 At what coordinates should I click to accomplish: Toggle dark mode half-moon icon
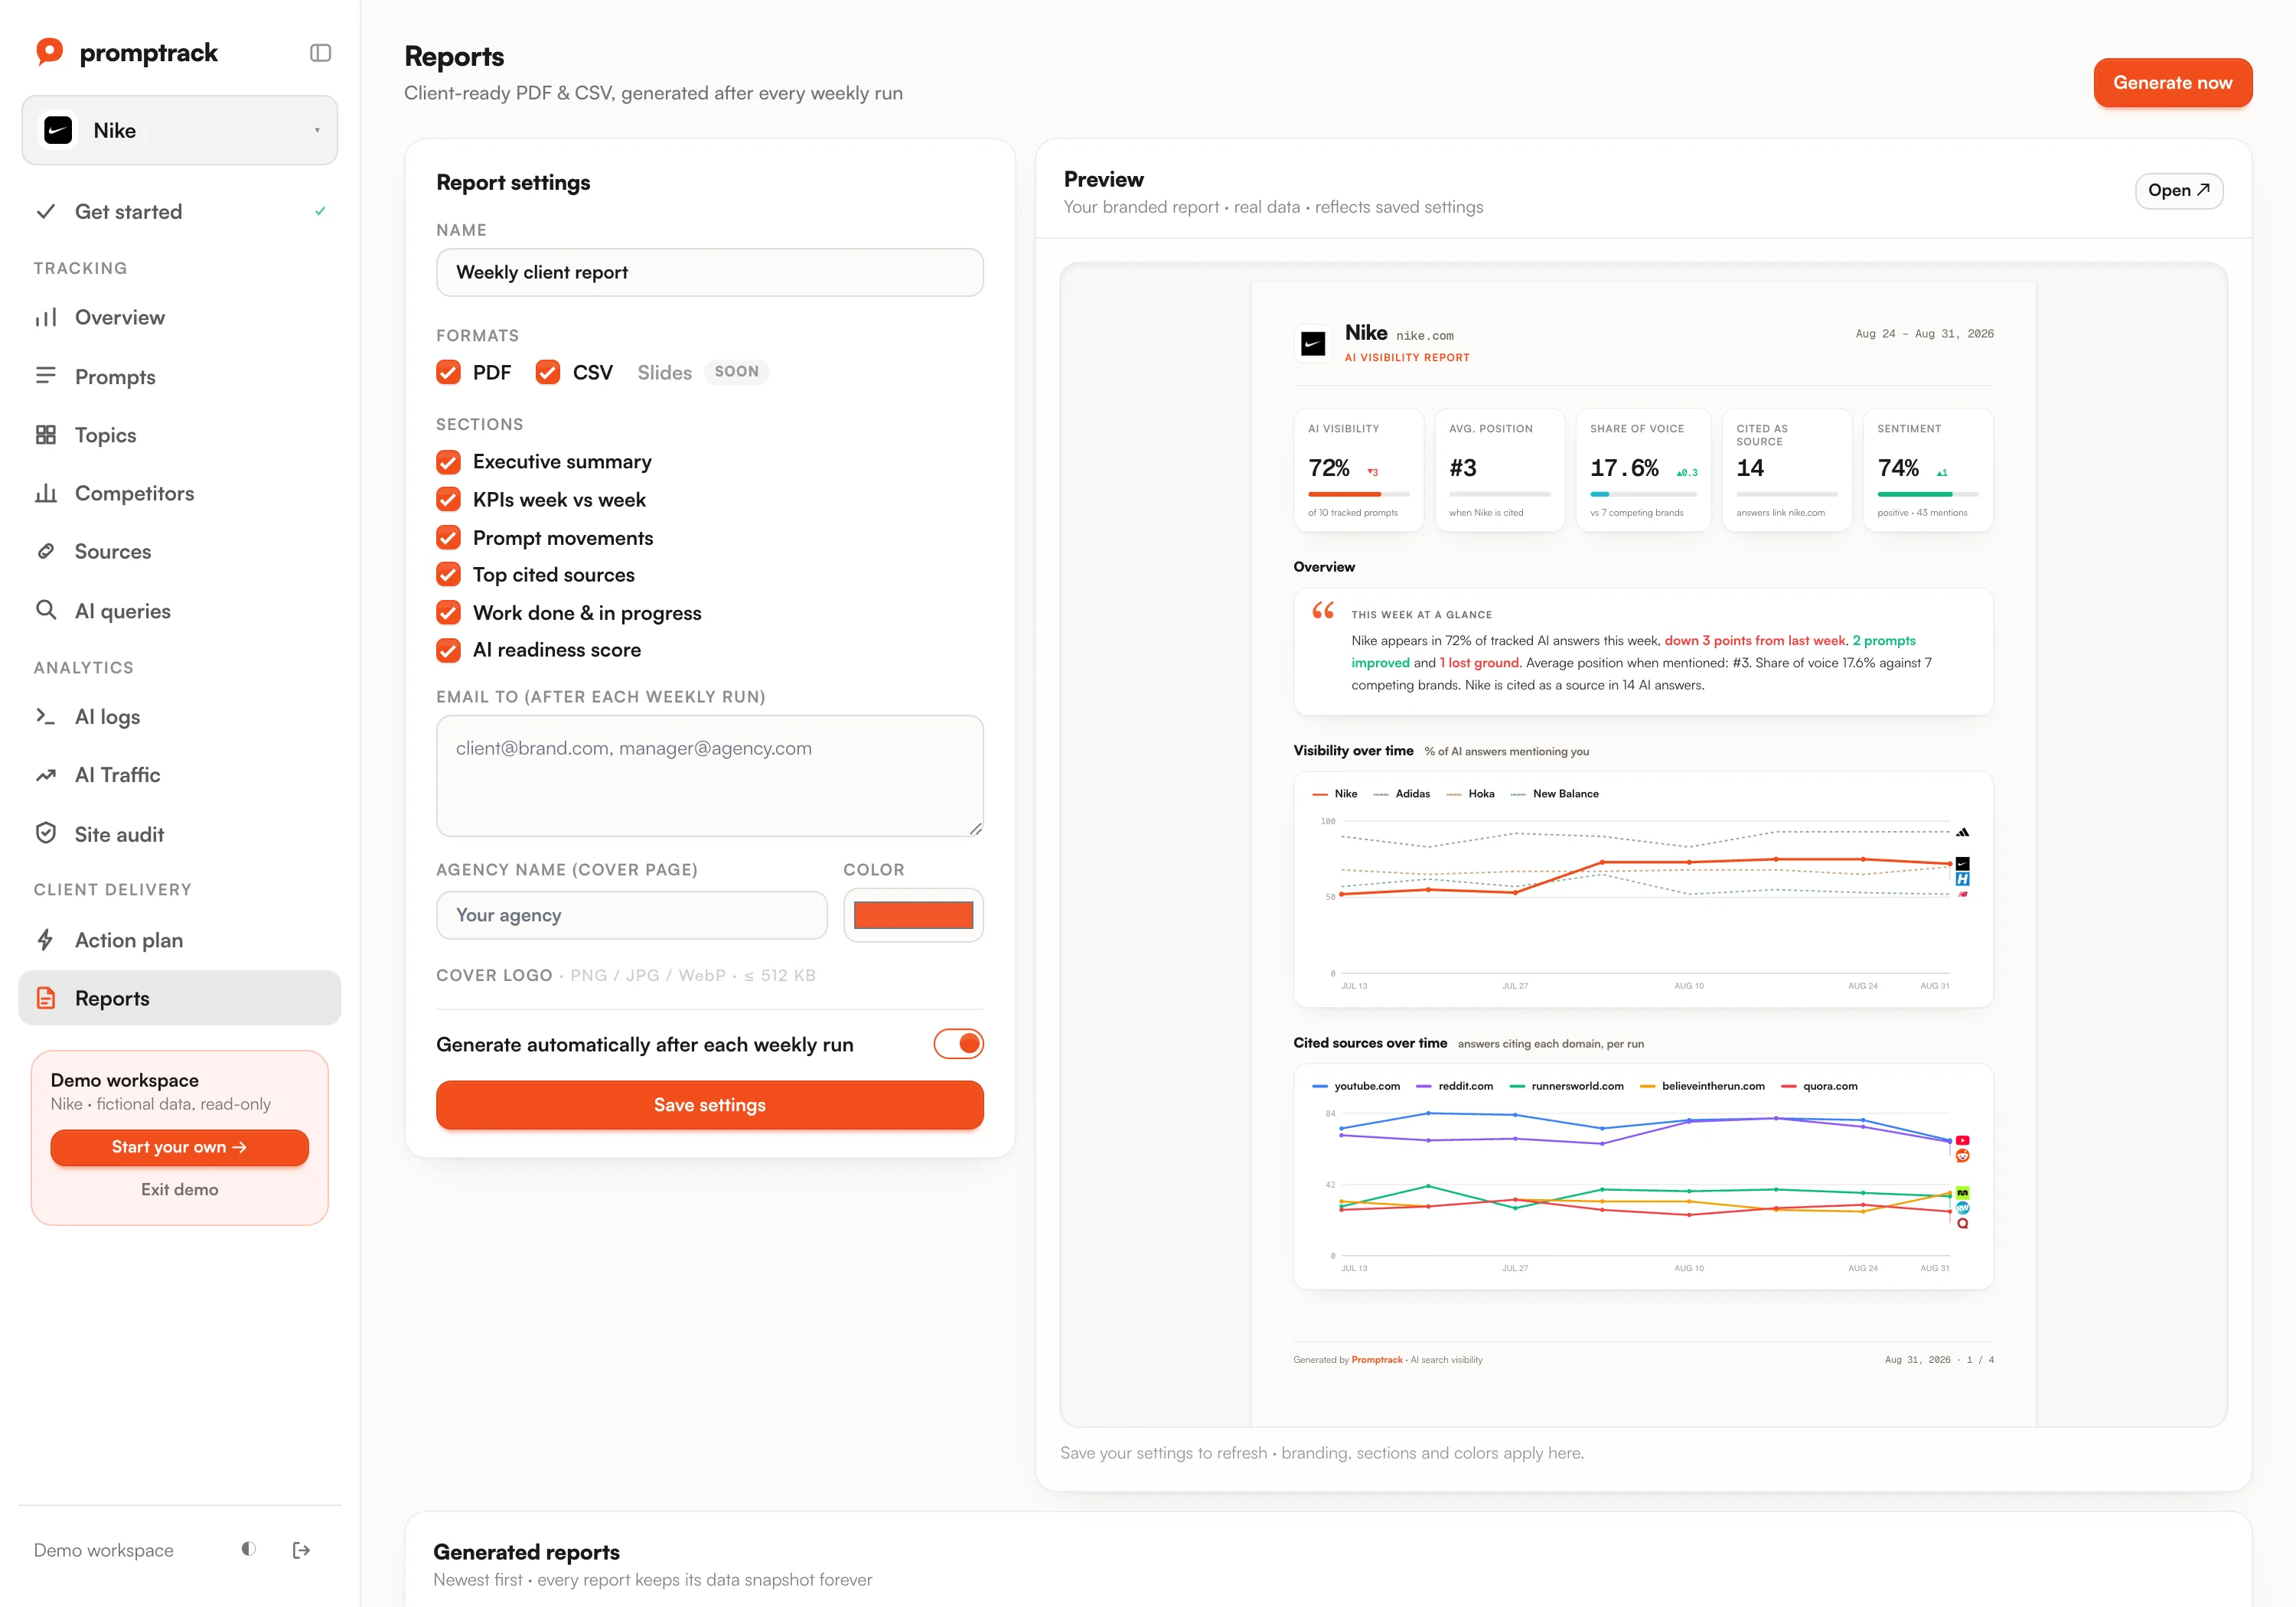249,1549
